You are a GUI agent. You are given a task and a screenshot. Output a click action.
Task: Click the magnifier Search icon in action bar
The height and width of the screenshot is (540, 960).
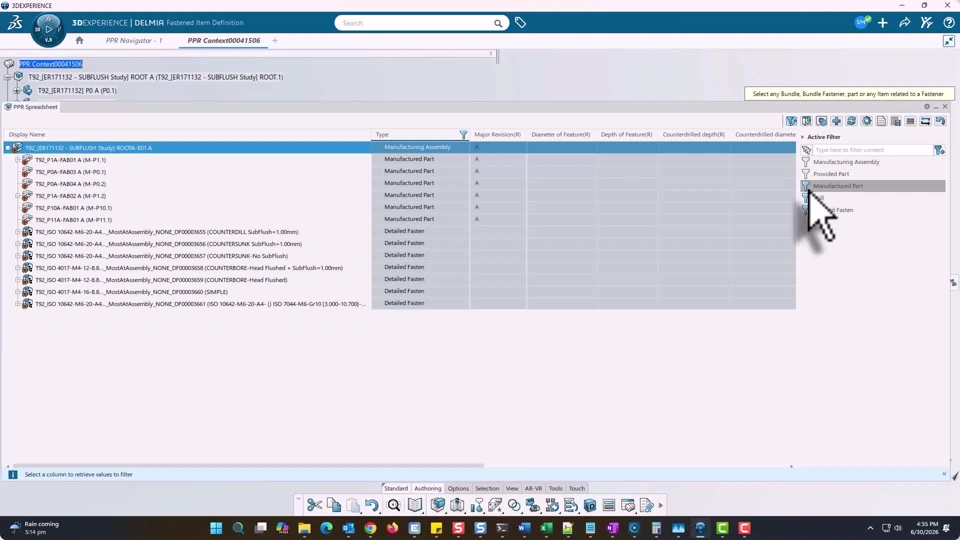coord(394,505)
